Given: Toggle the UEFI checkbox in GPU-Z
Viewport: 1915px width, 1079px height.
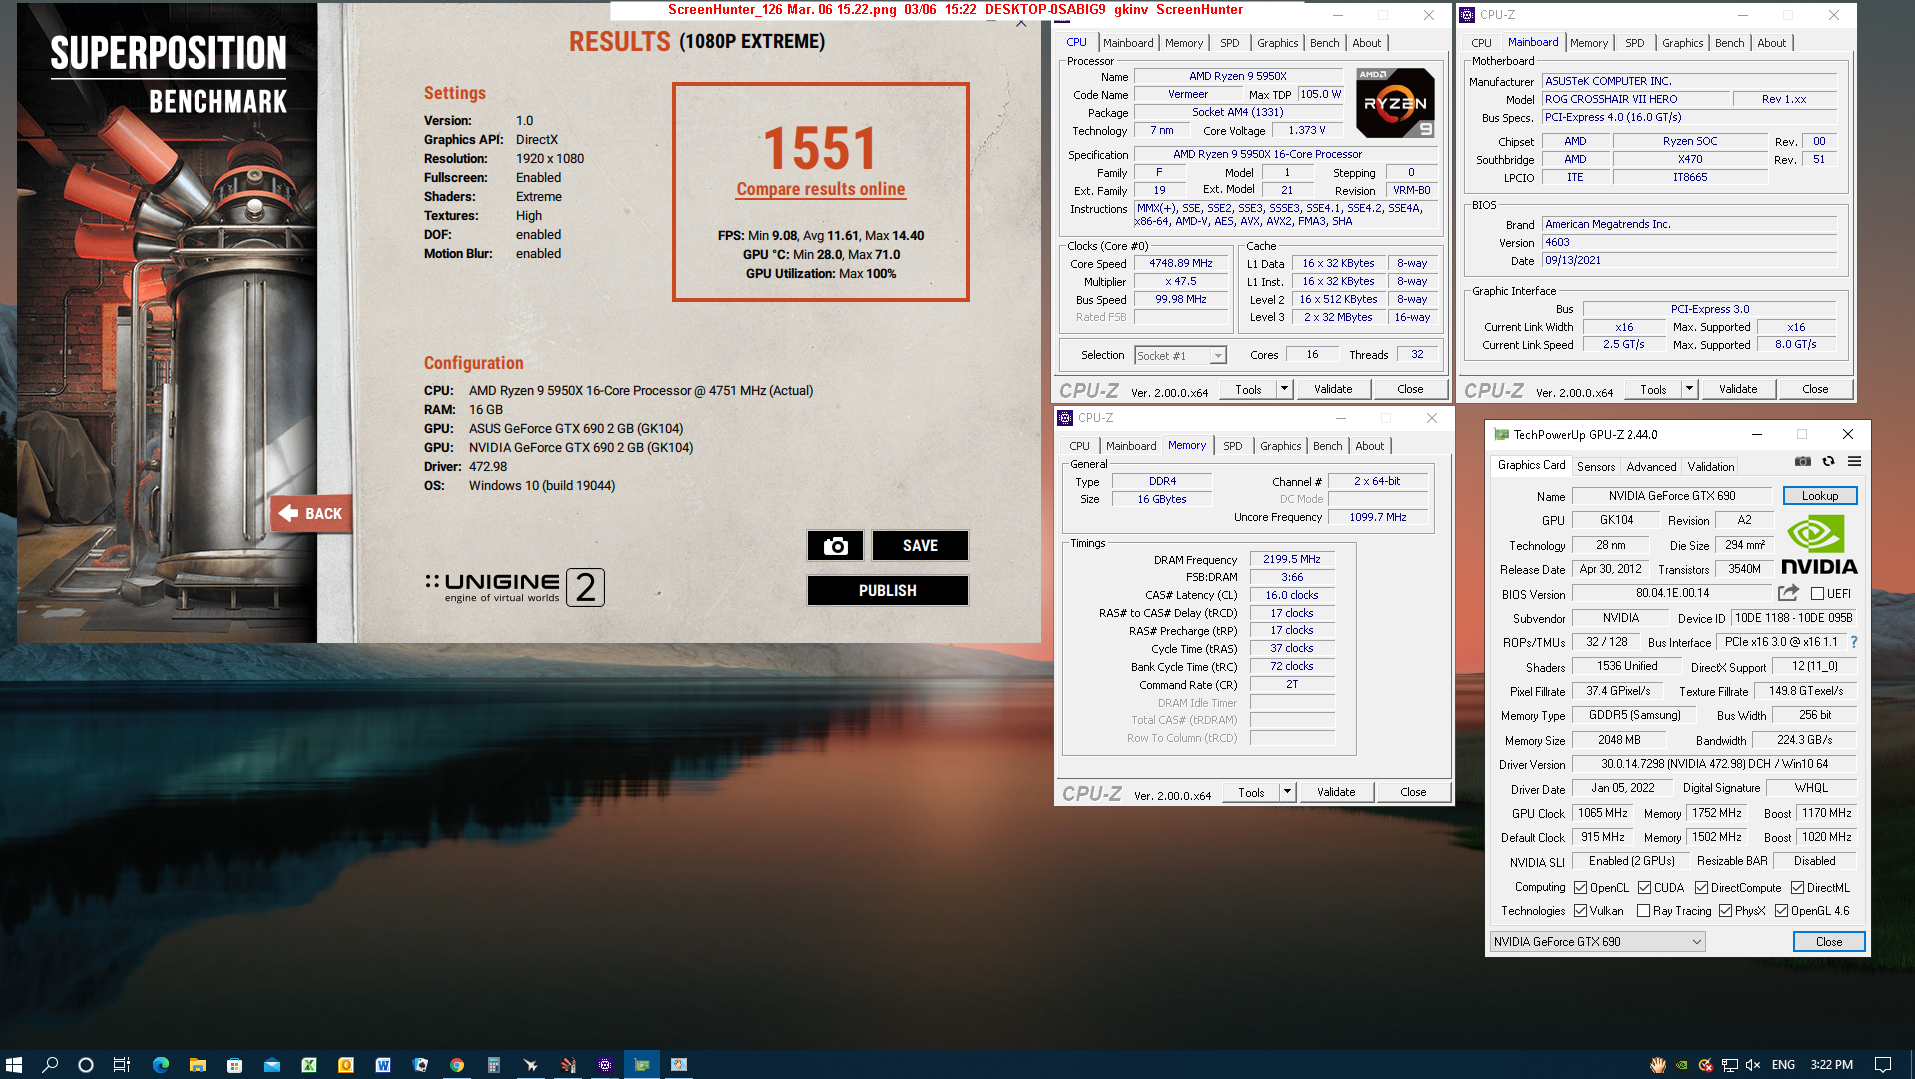Looking at the screenshot, I should (1817, 593).
